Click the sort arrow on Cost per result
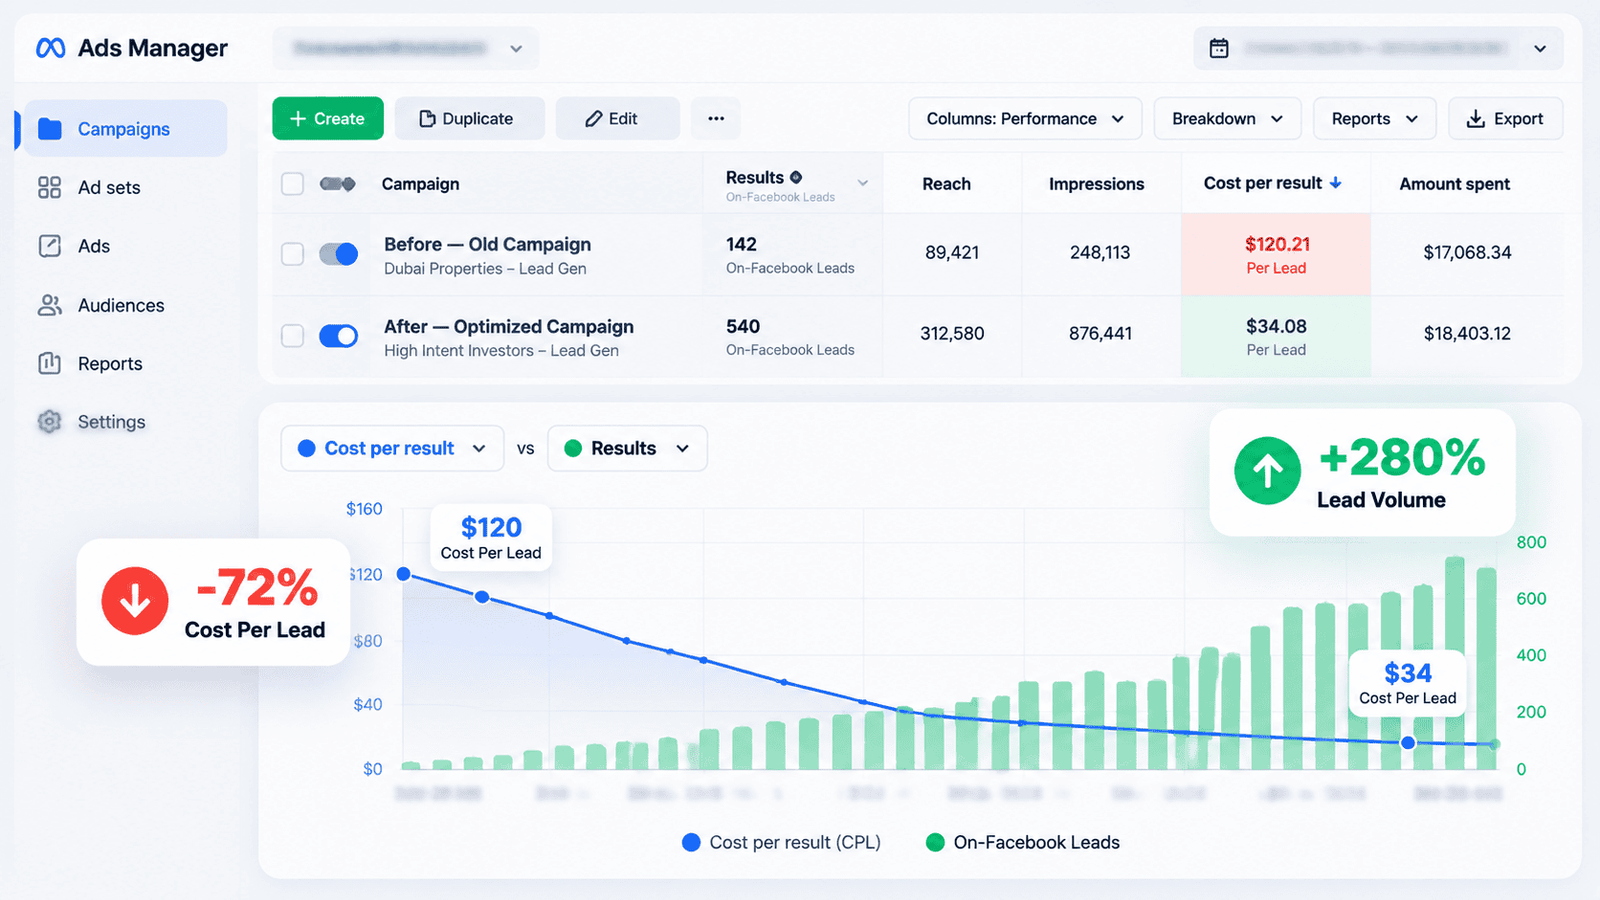Image resolution: width=1600 pixels, height=900 pixels. [1335, 183]
